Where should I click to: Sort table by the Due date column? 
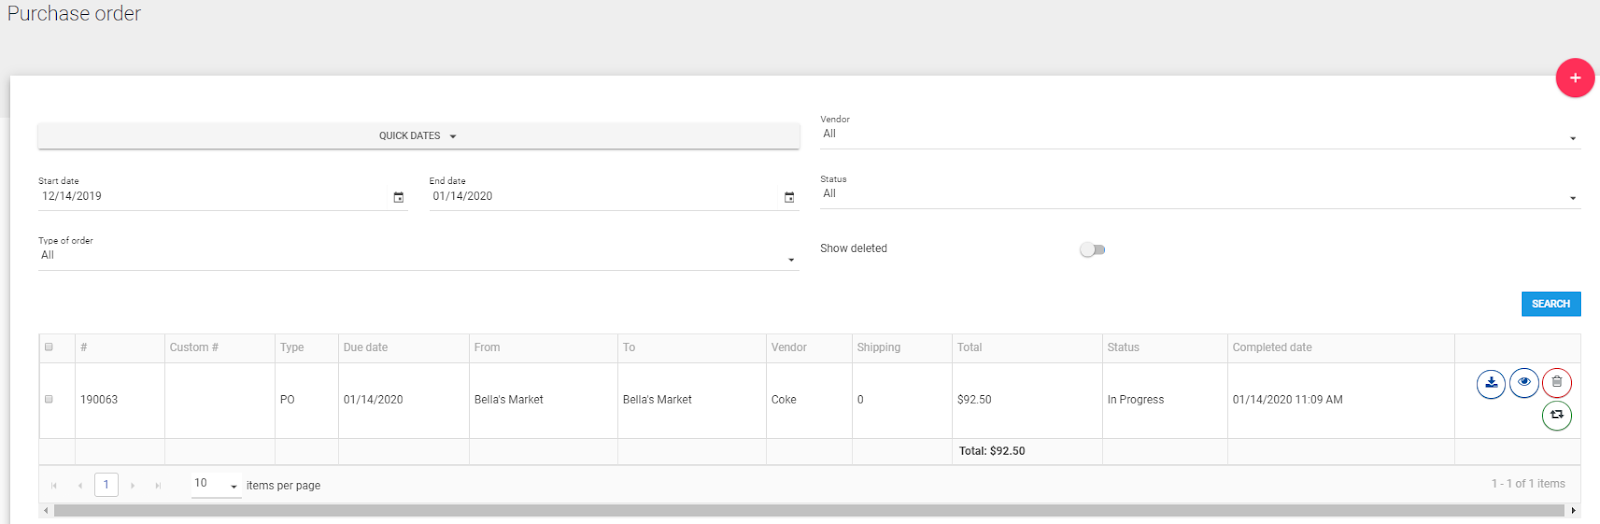[x=366, y=348]
